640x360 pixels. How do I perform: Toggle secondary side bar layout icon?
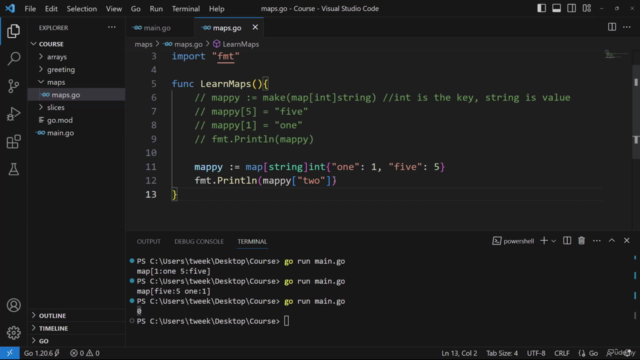[x=571, y=8]
